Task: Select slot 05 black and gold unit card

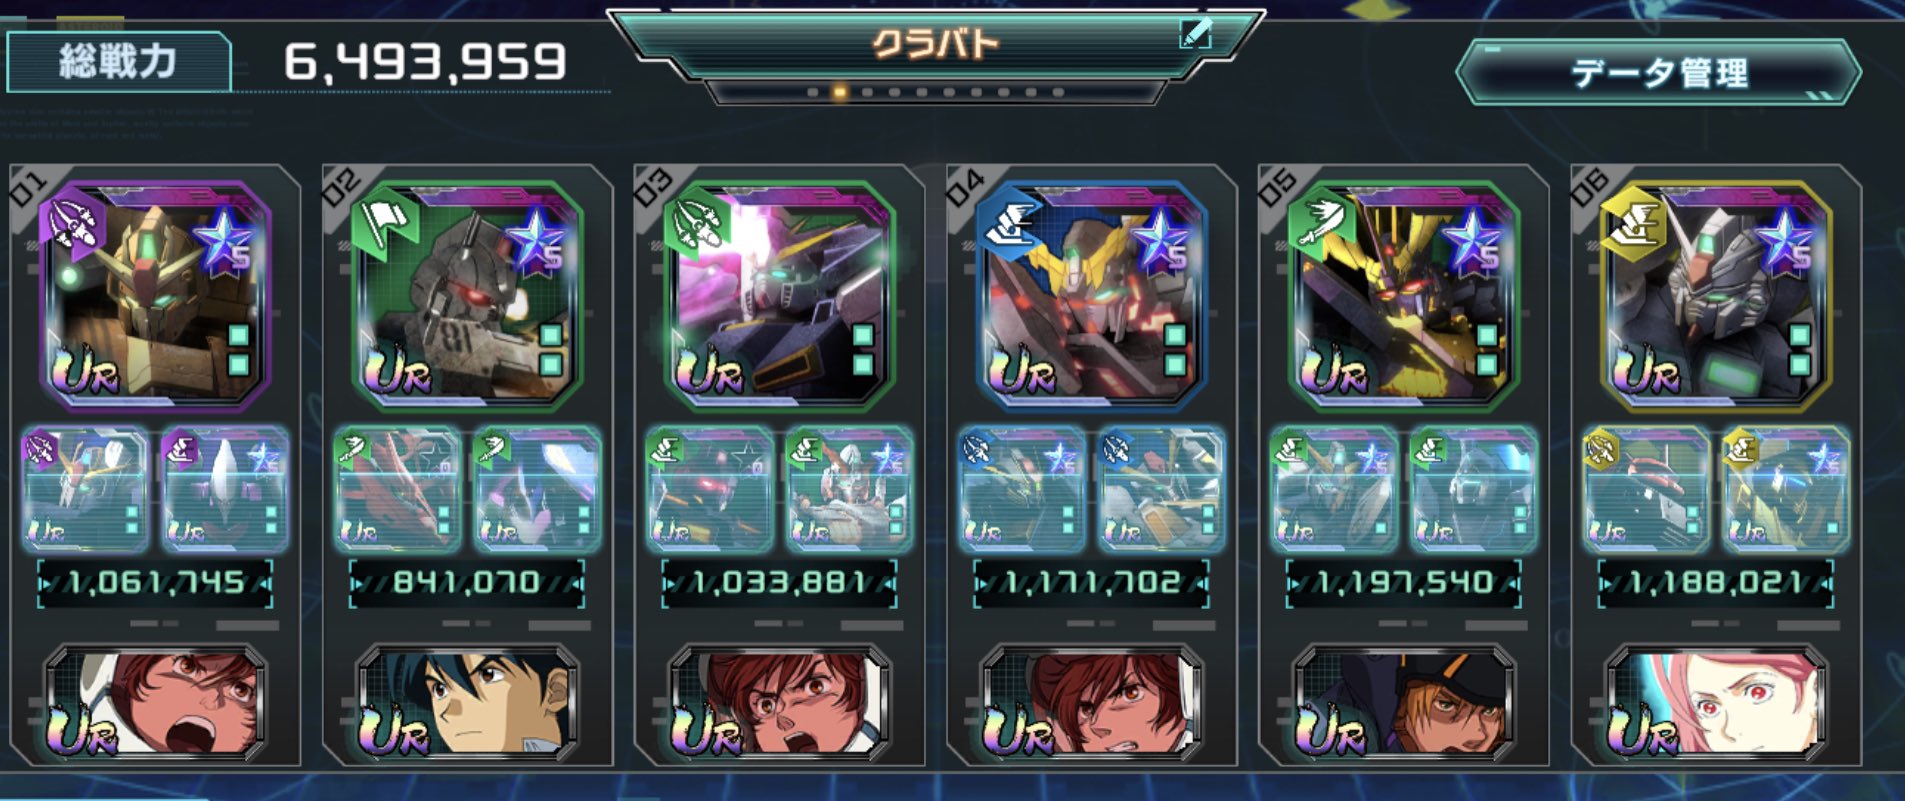Action: [x=1403, y=296]
